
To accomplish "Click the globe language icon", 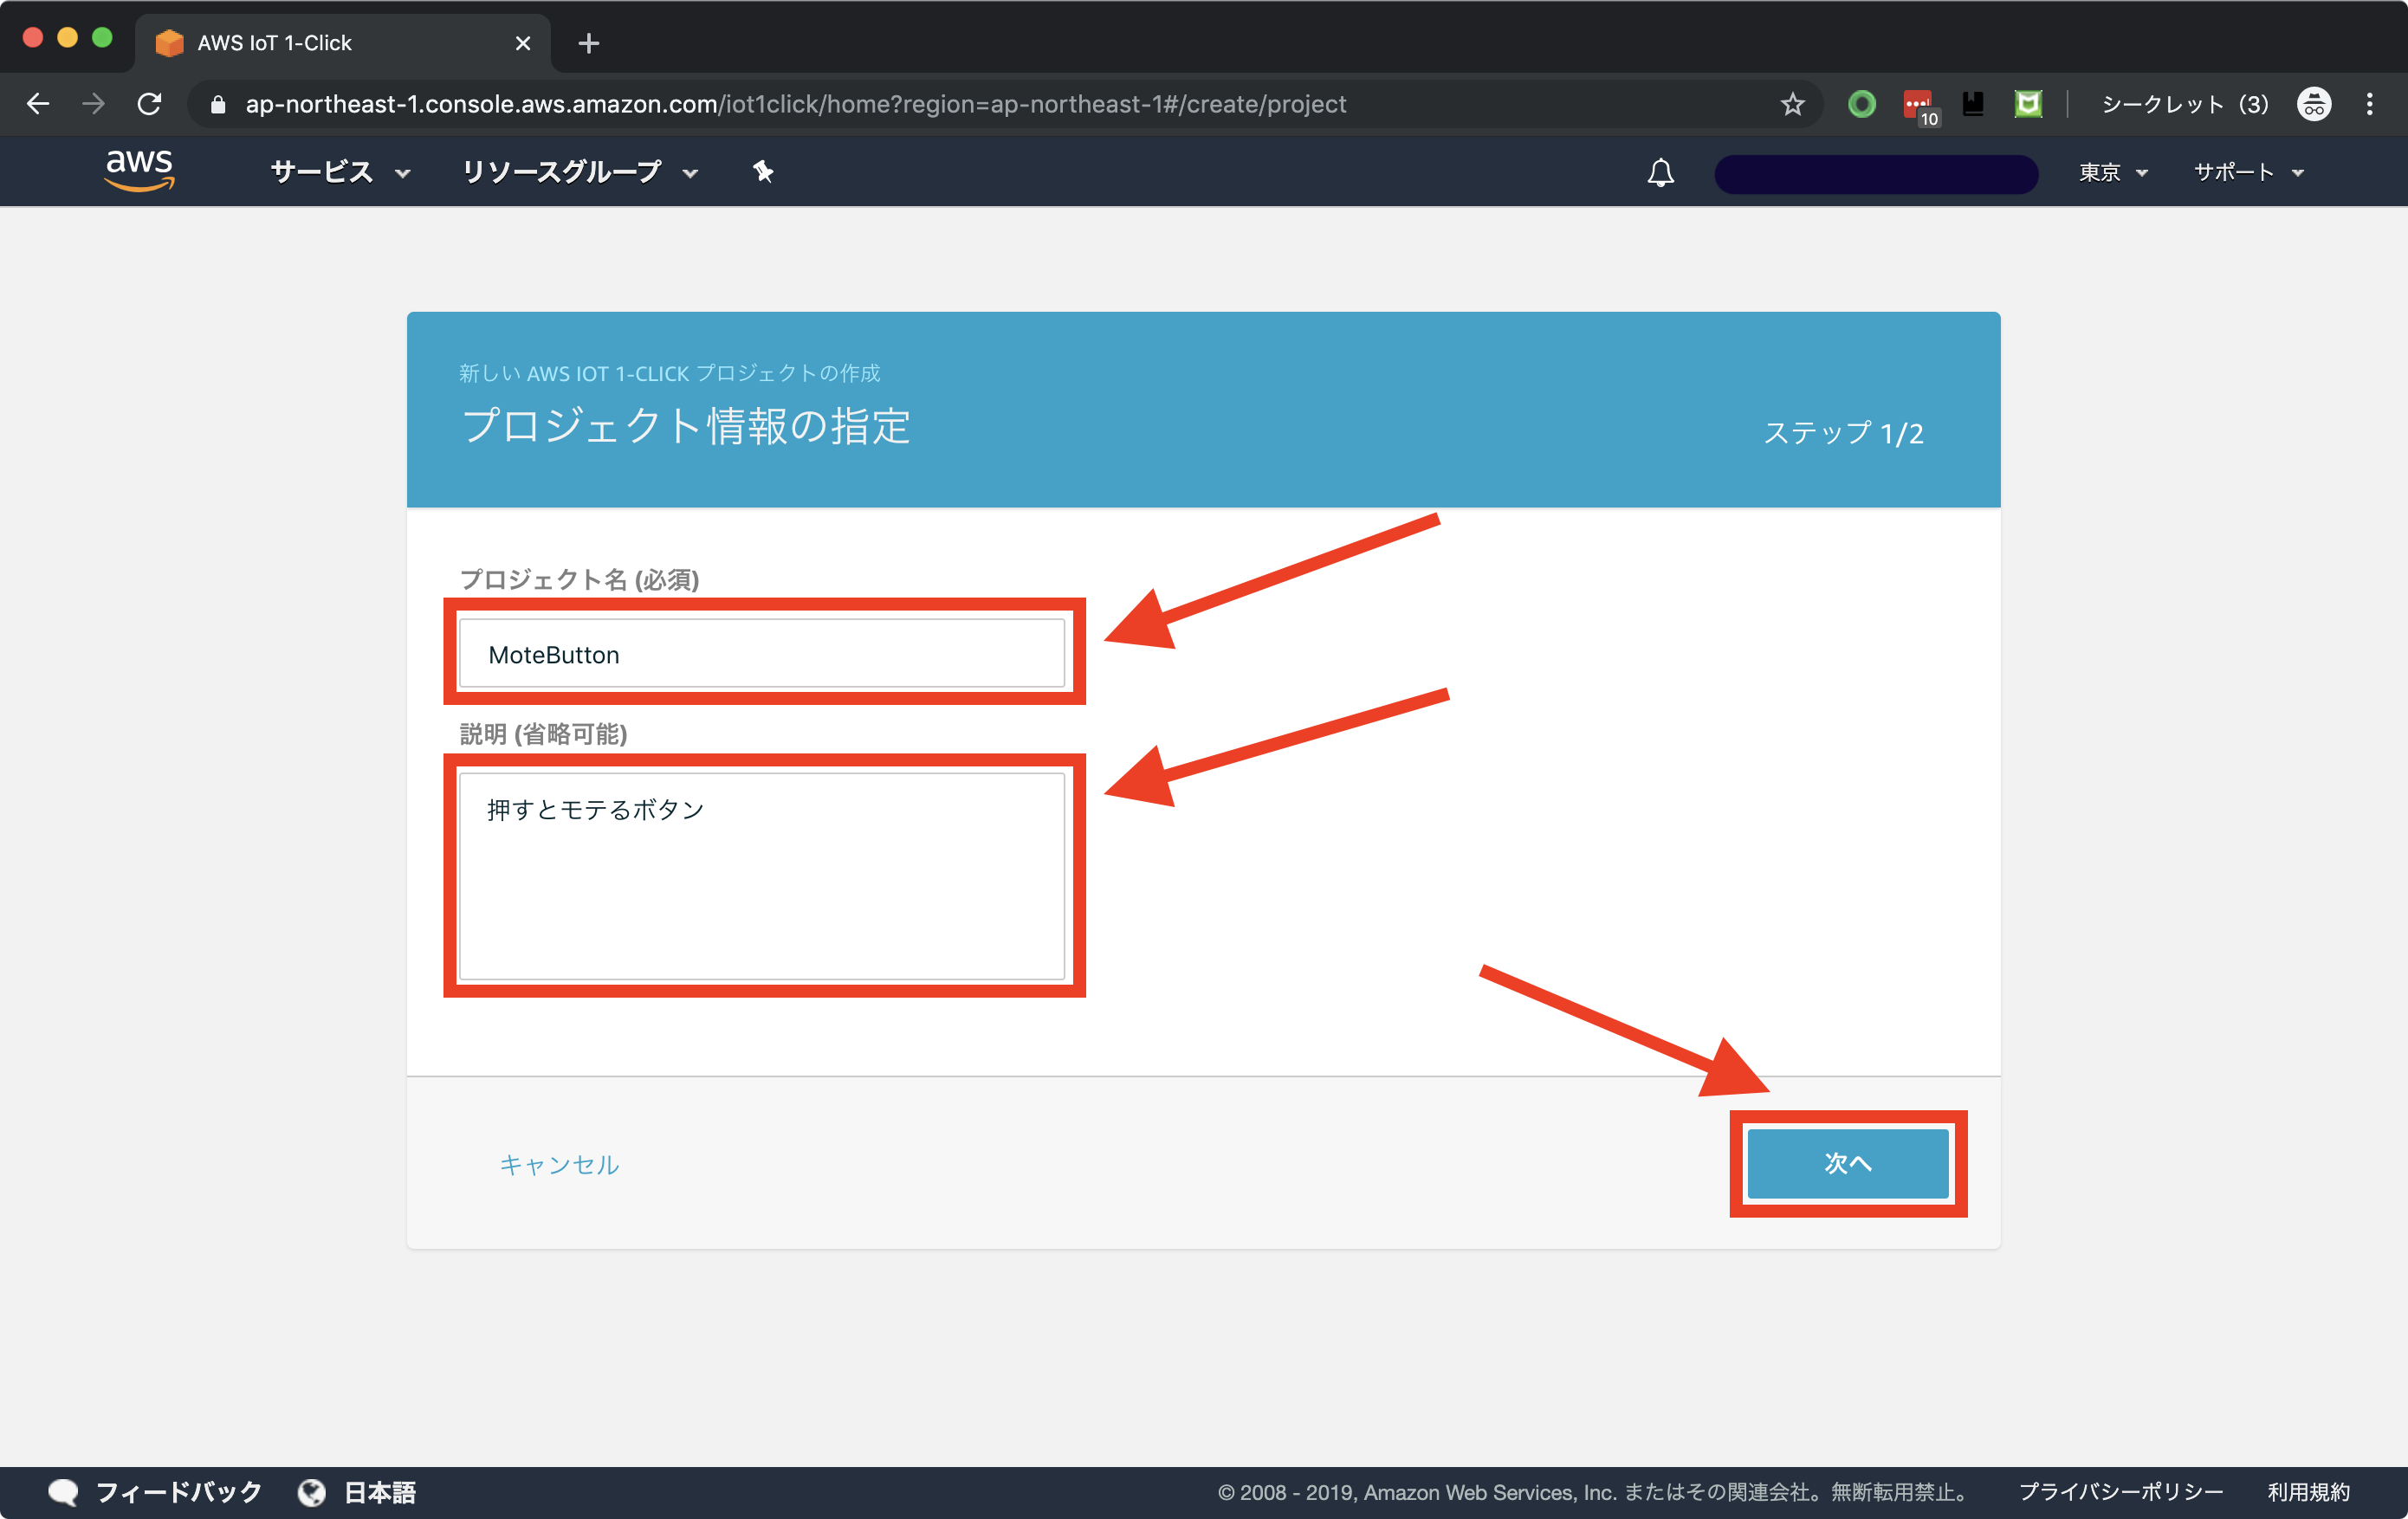I will [x=312, y=1492].
